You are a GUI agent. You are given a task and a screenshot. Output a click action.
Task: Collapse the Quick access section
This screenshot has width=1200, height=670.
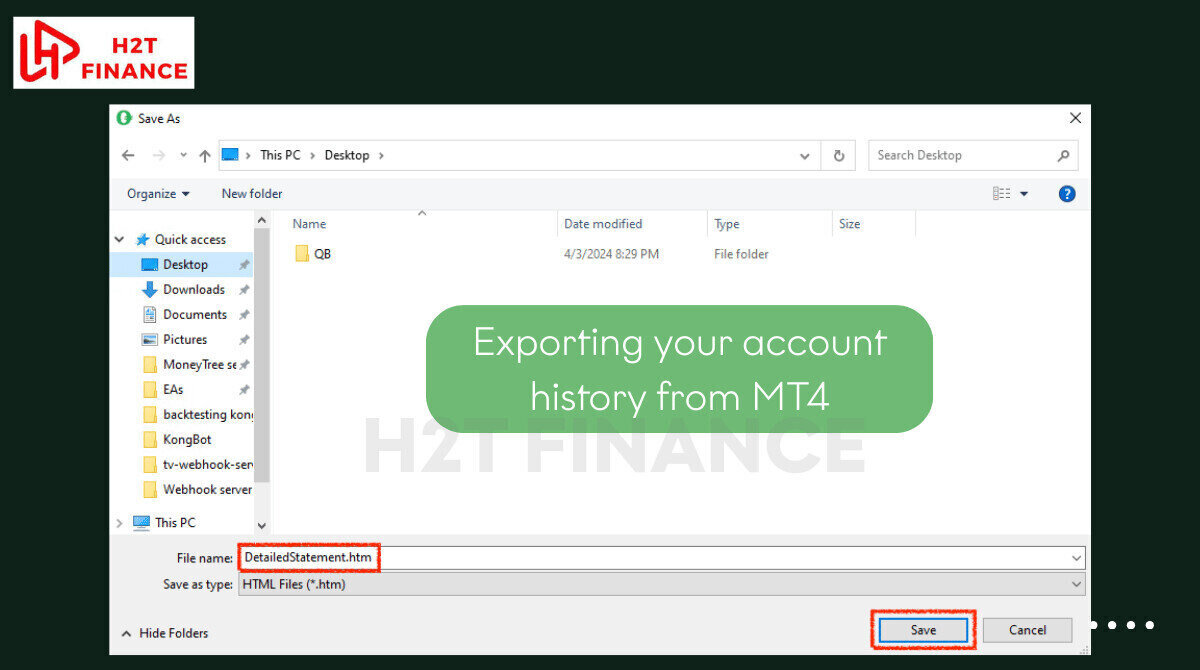(120, 240)
